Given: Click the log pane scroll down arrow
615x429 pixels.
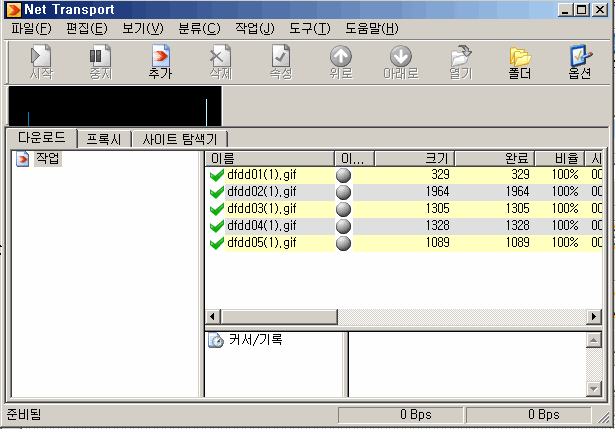Looking at the screenshot, I should coord(594,389).
